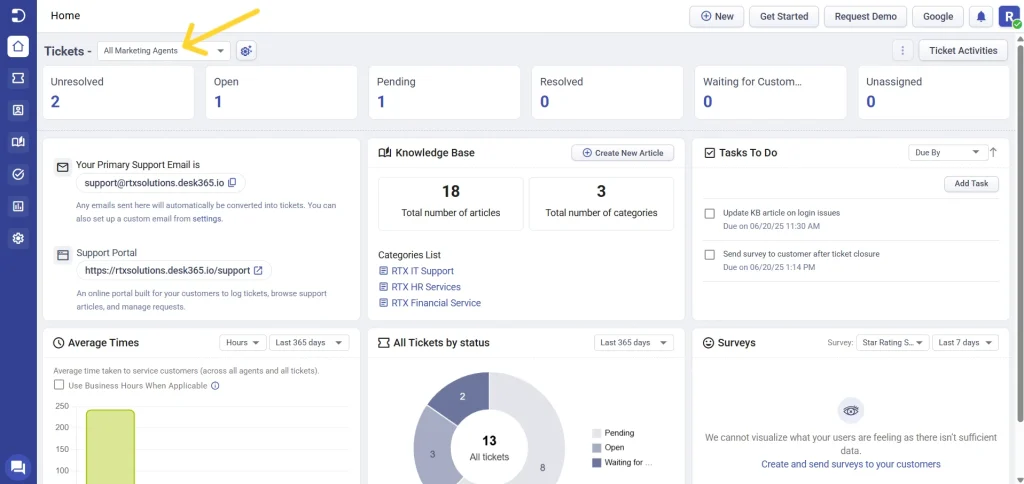Open support portal in new tab icon
The image size is (1024, 484).
pos(258,270)
